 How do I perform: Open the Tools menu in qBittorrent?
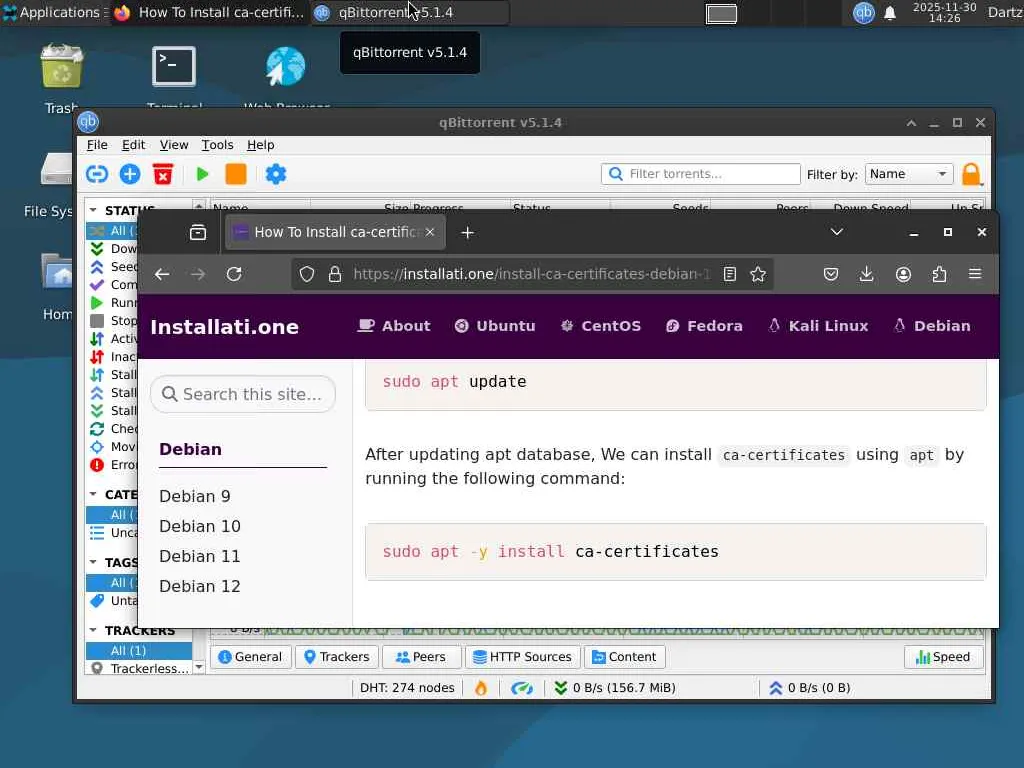click(217, 145)
